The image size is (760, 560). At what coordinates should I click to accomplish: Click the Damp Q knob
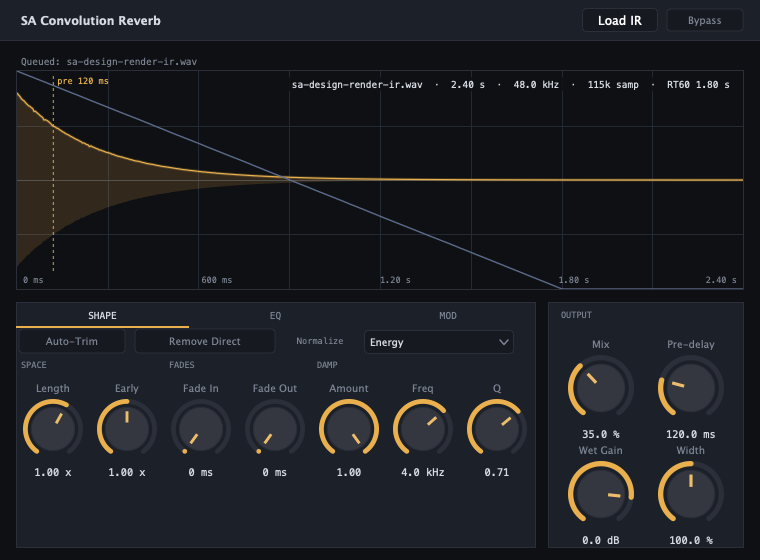[x=497, y=429]
